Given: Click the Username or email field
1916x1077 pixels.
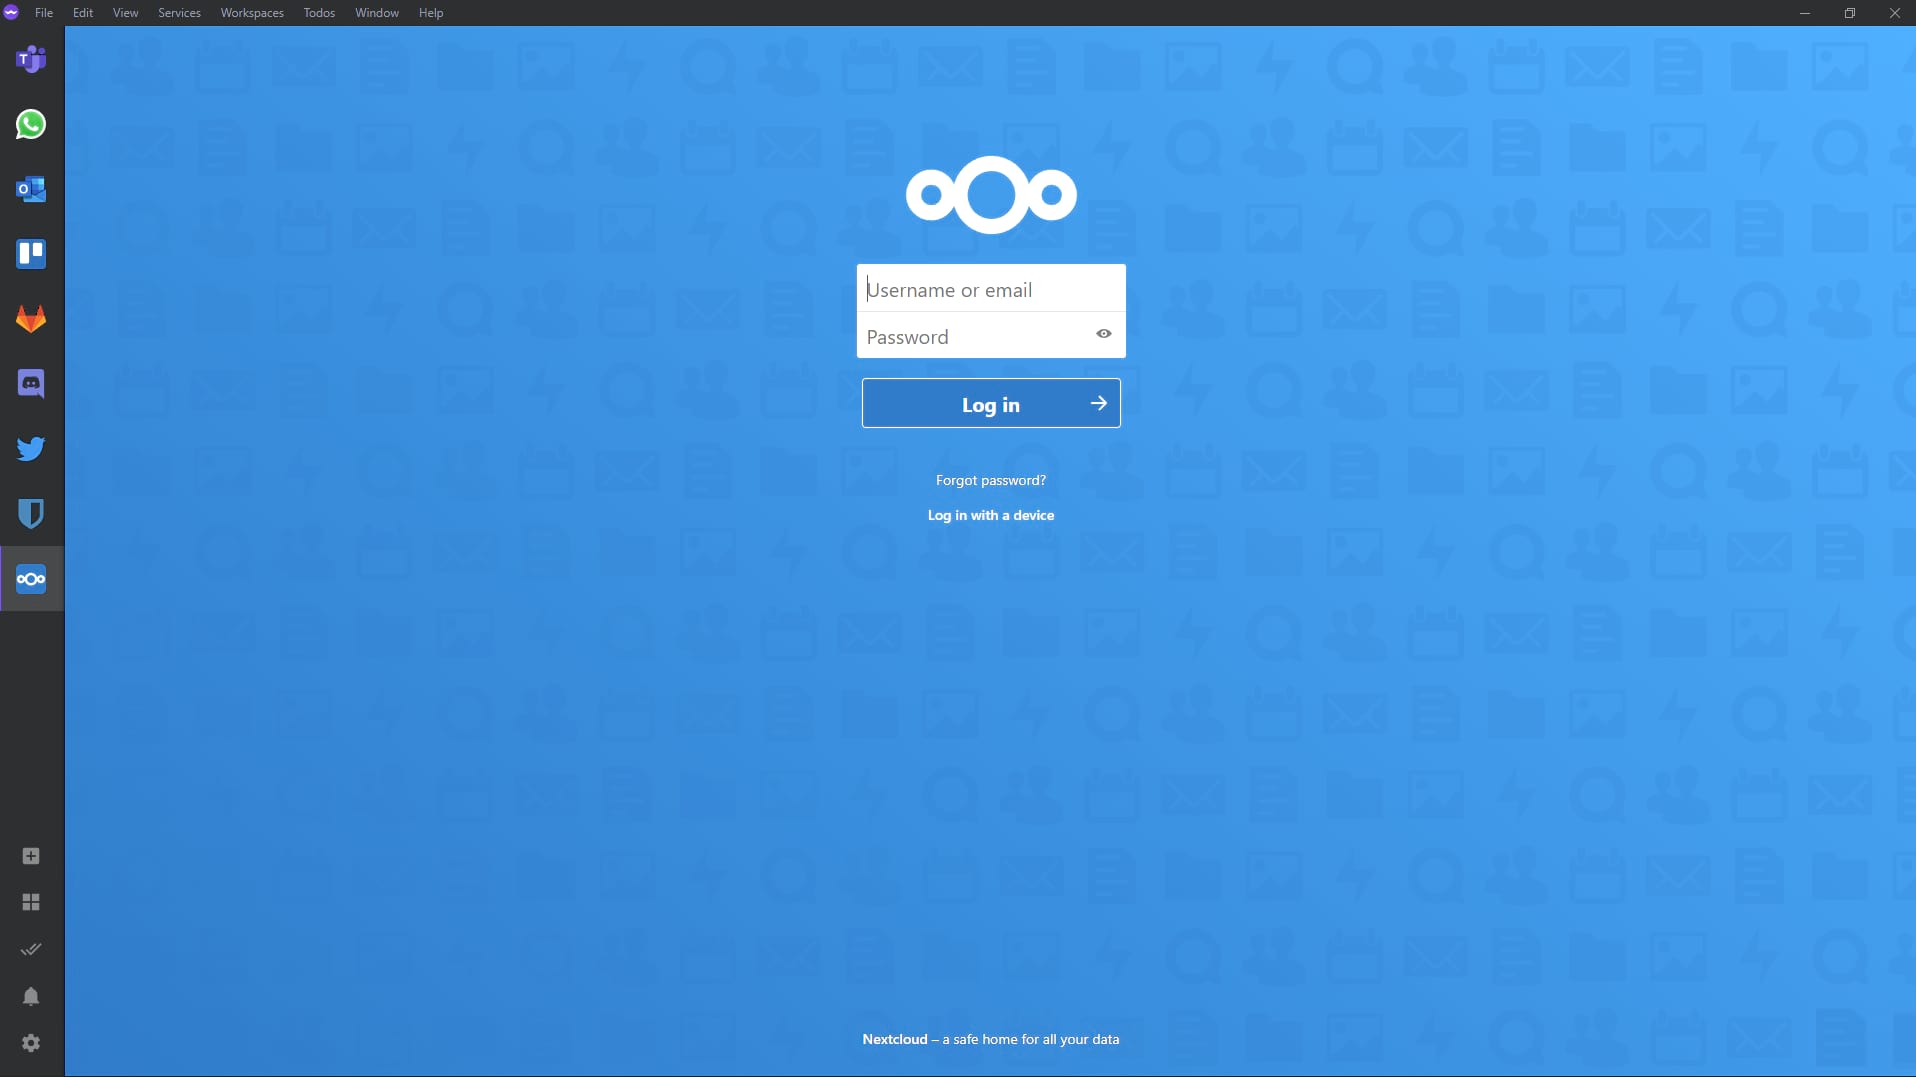Looking at the screenshot, I should tap(990, 289).
